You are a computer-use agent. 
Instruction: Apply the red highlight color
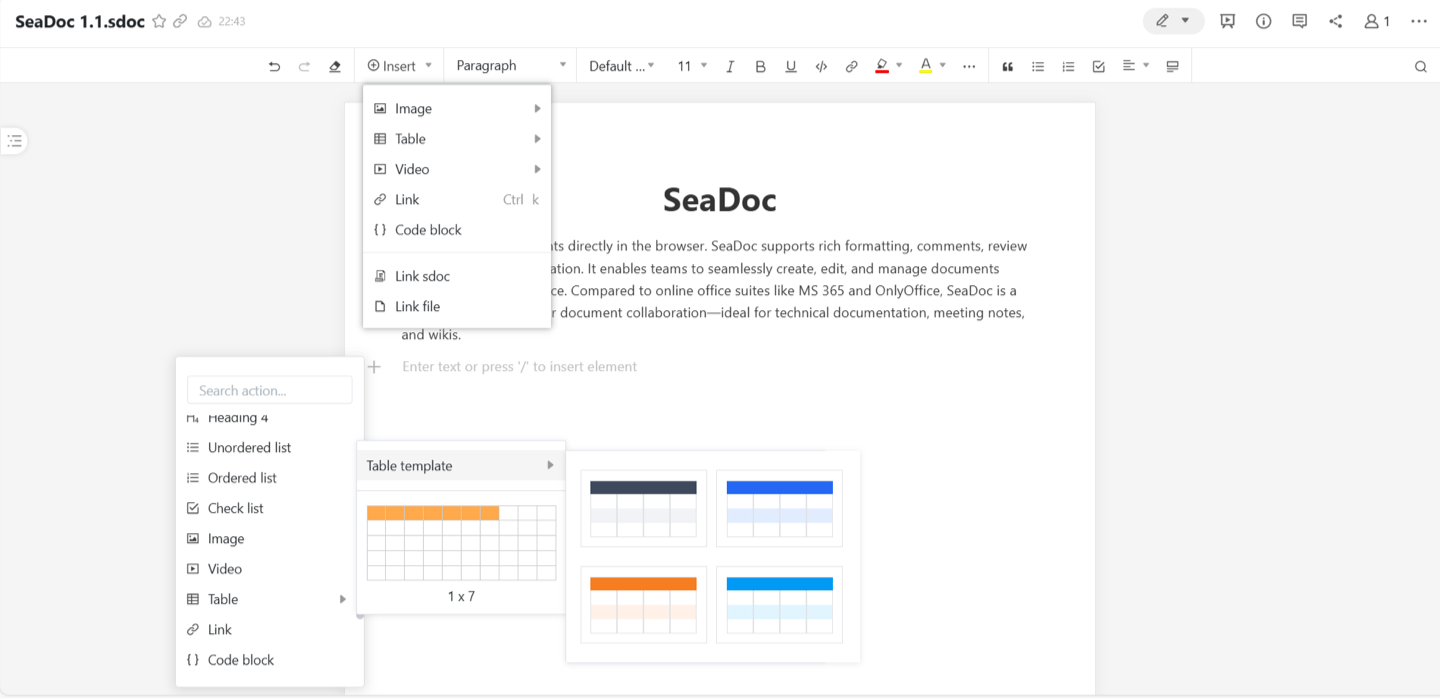tap(882, 66)
